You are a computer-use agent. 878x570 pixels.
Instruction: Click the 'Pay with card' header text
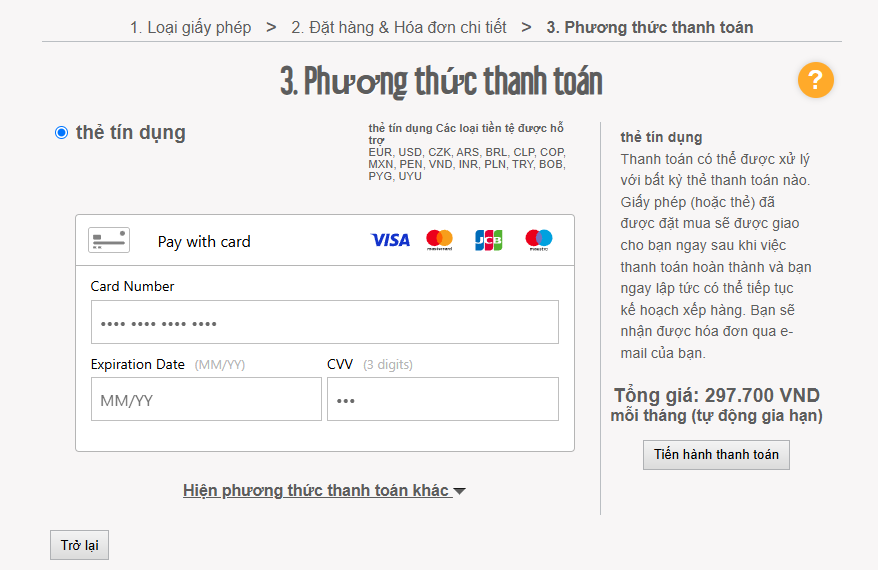click(204, 241)
